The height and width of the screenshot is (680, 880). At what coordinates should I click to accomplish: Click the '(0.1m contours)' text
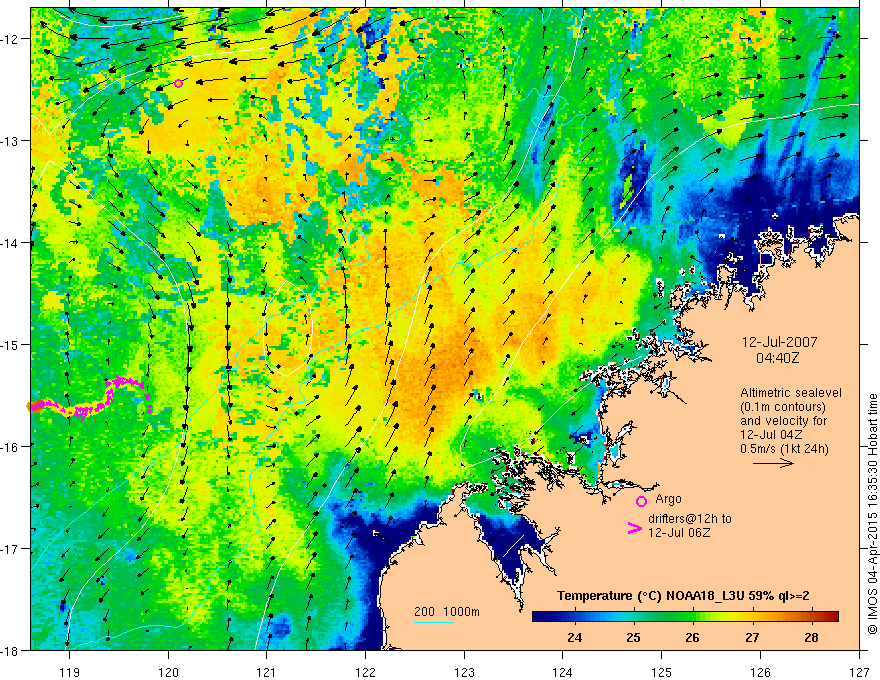click(x=783, y=407)
